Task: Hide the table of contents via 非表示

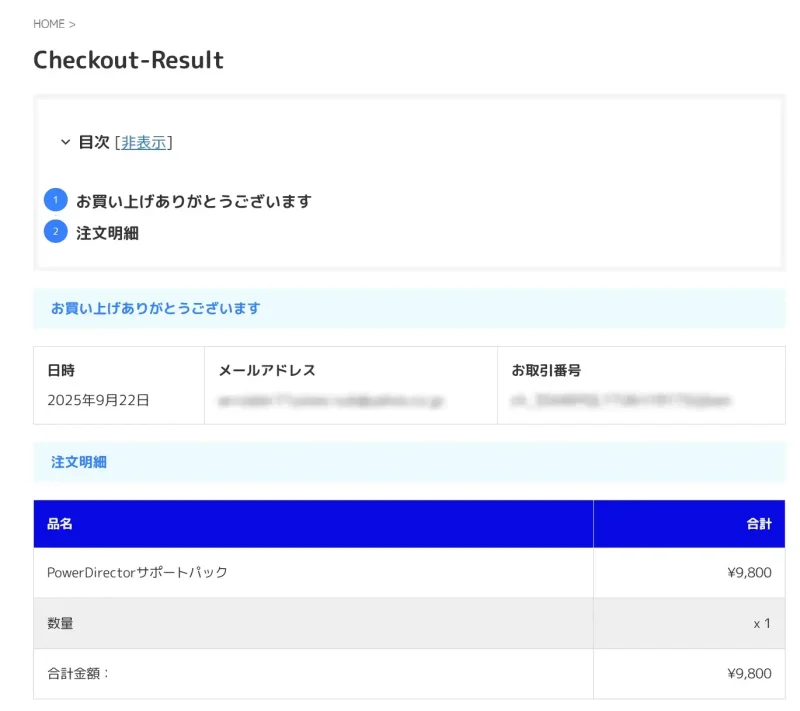Action: click(144, 143)
